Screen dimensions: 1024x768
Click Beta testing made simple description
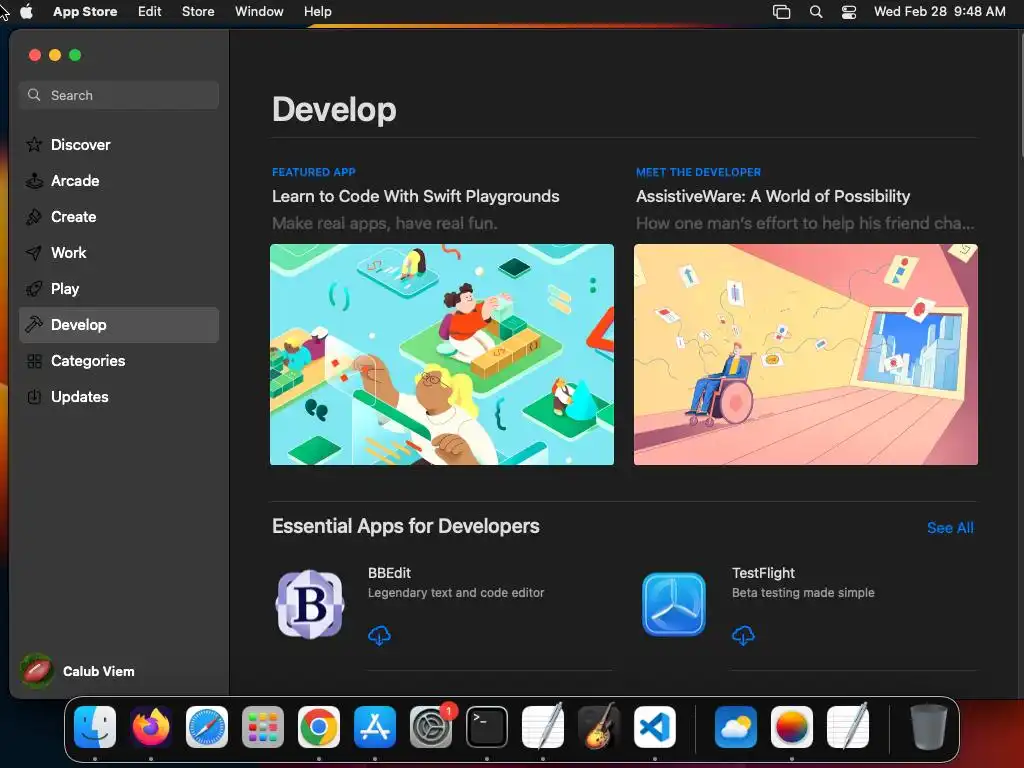(x=803, y=593)
